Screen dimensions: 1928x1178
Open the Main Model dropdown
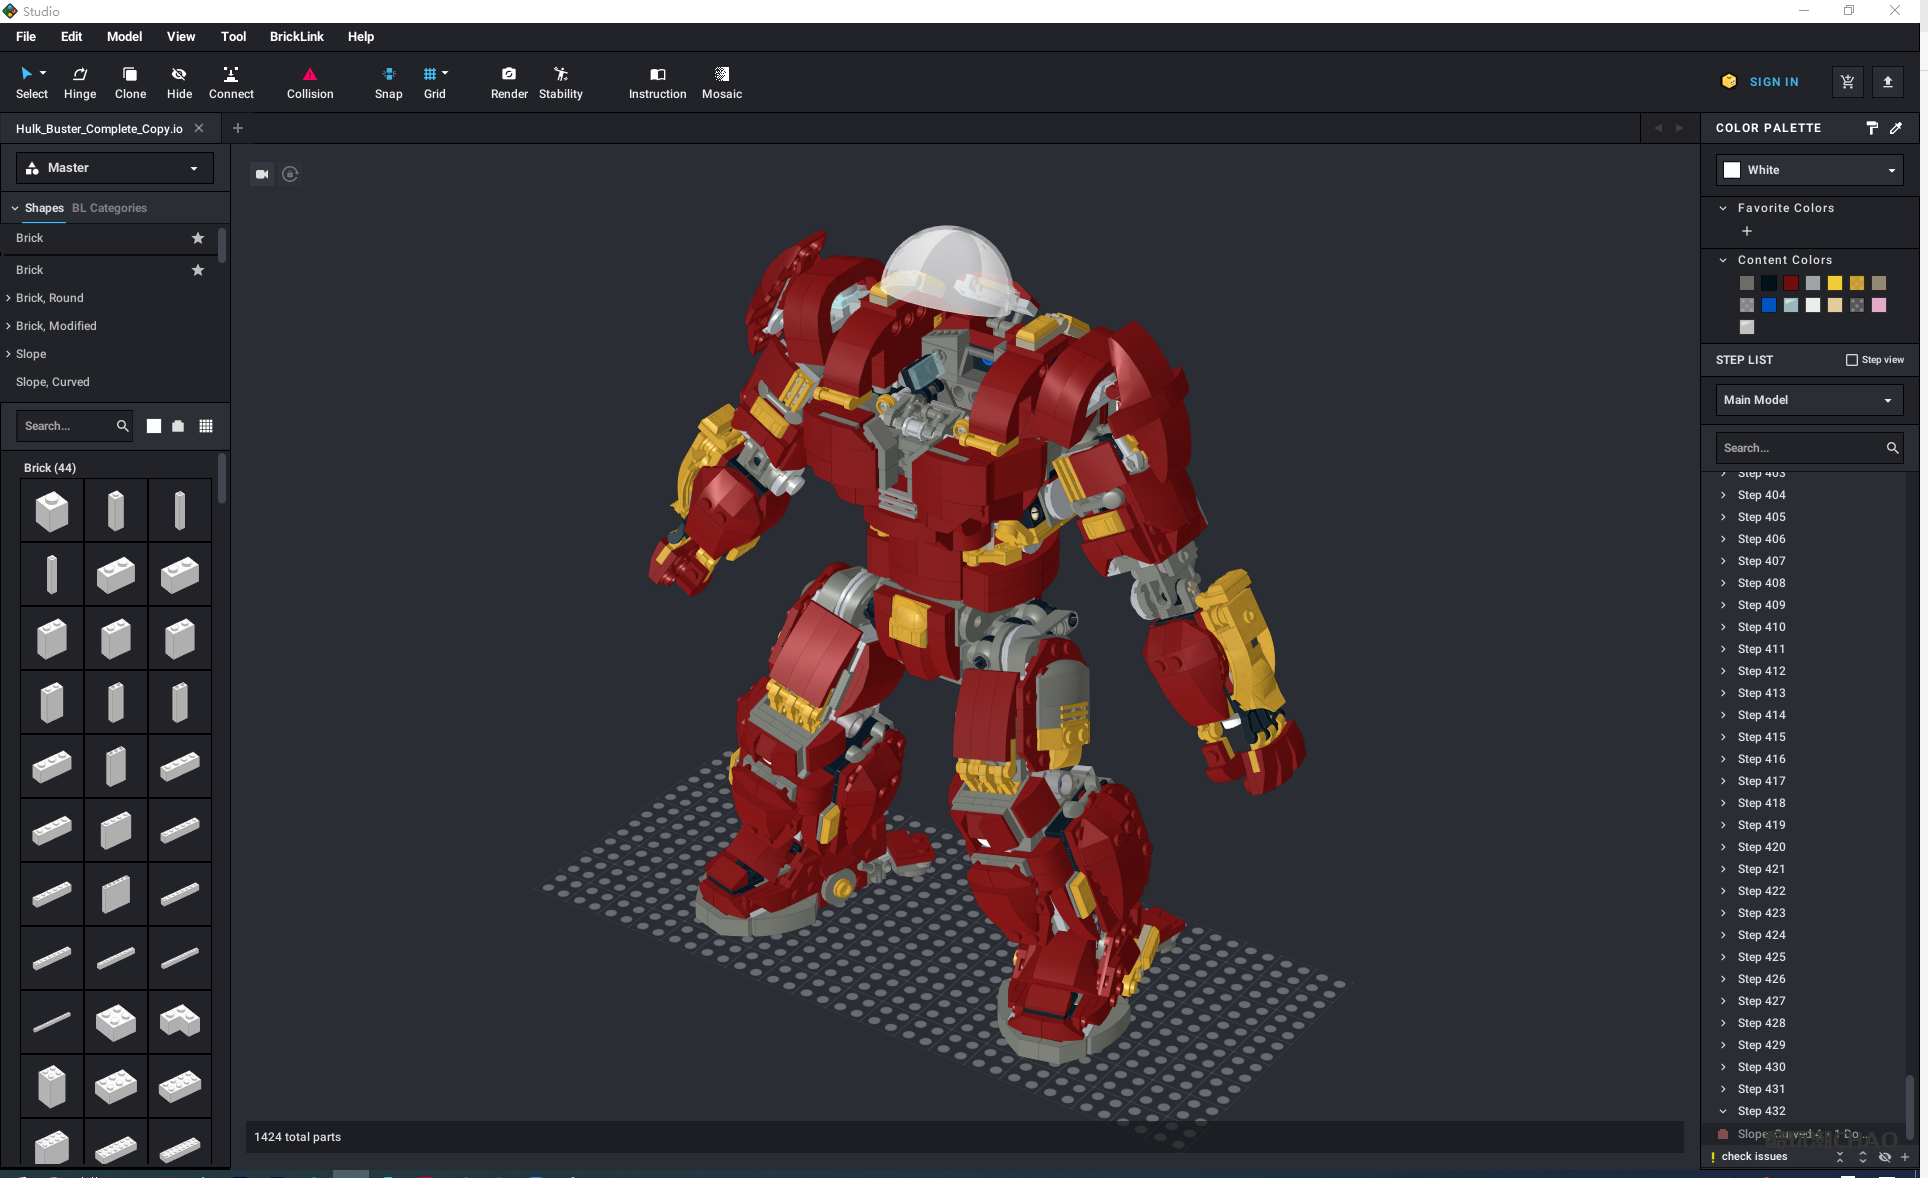(1809, 400)
